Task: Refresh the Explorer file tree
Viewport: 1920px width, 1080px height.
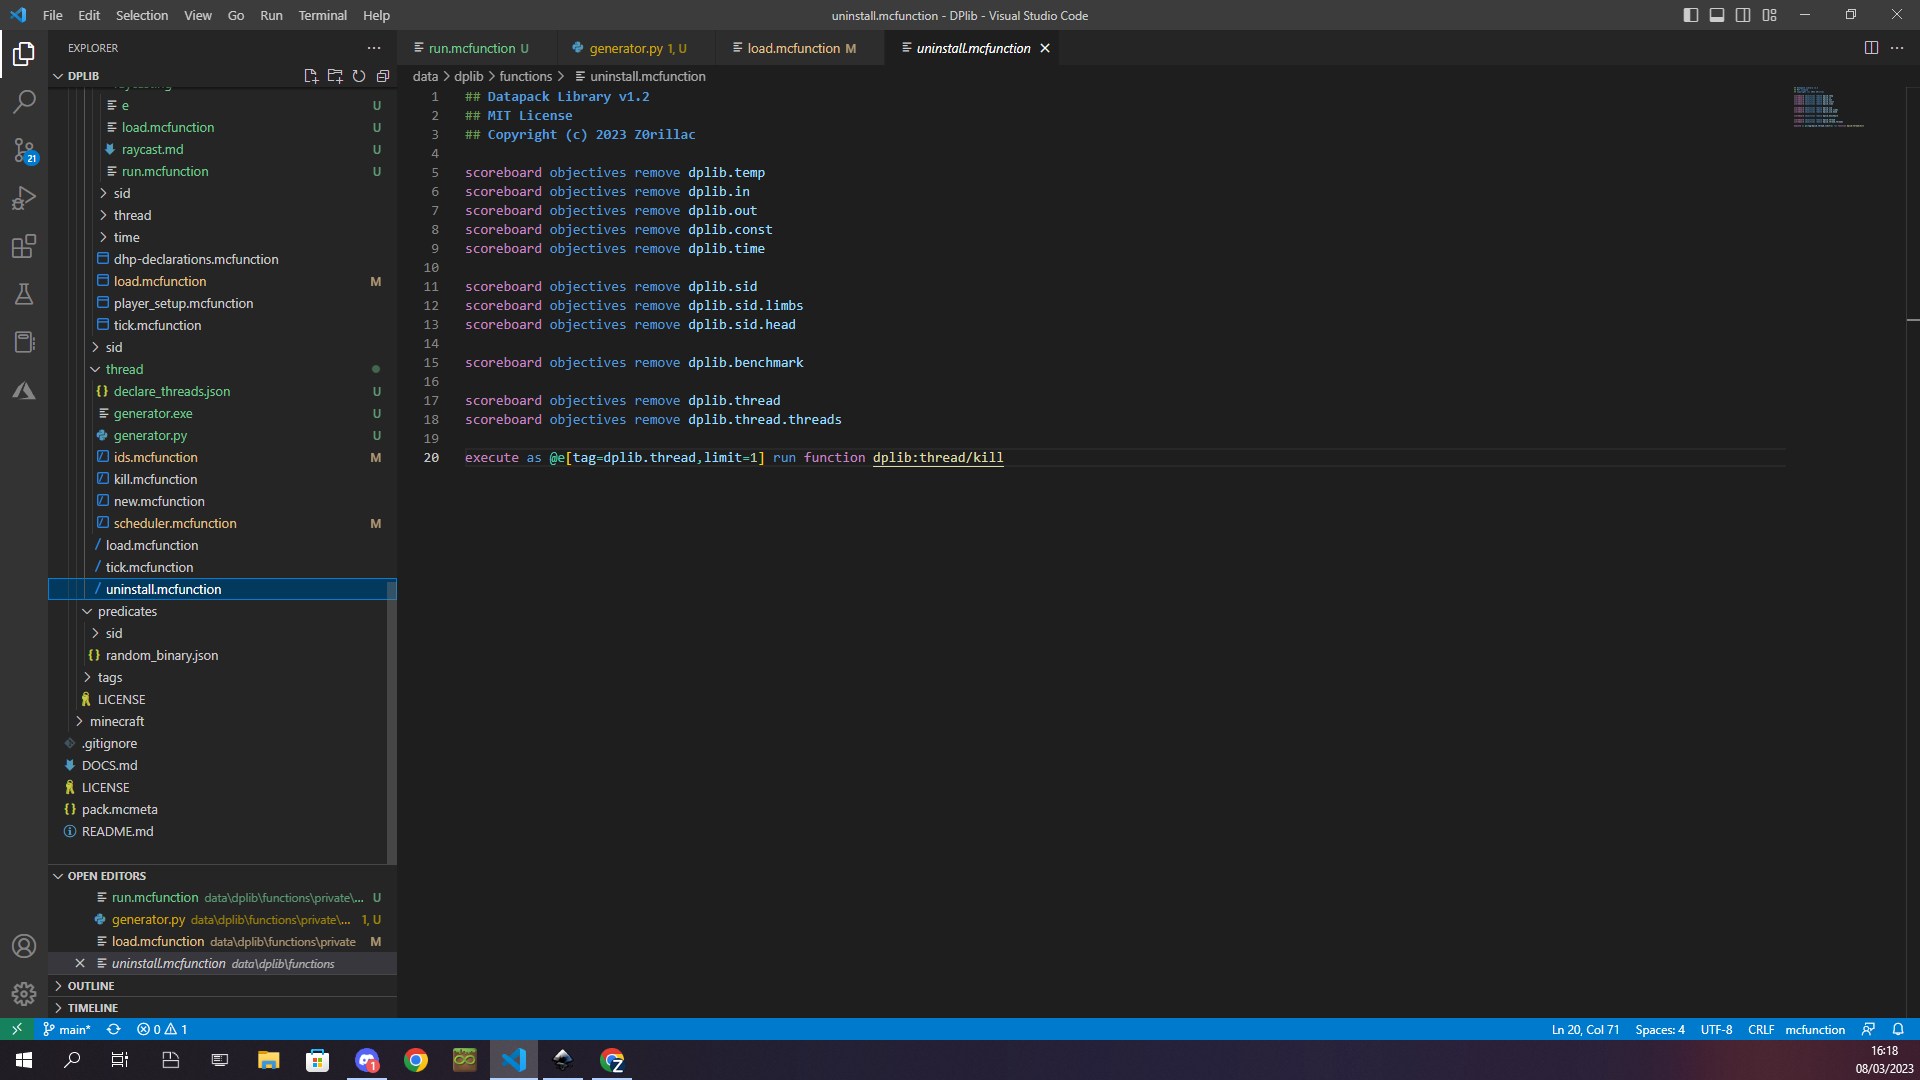Action: [x=359, y=75]
